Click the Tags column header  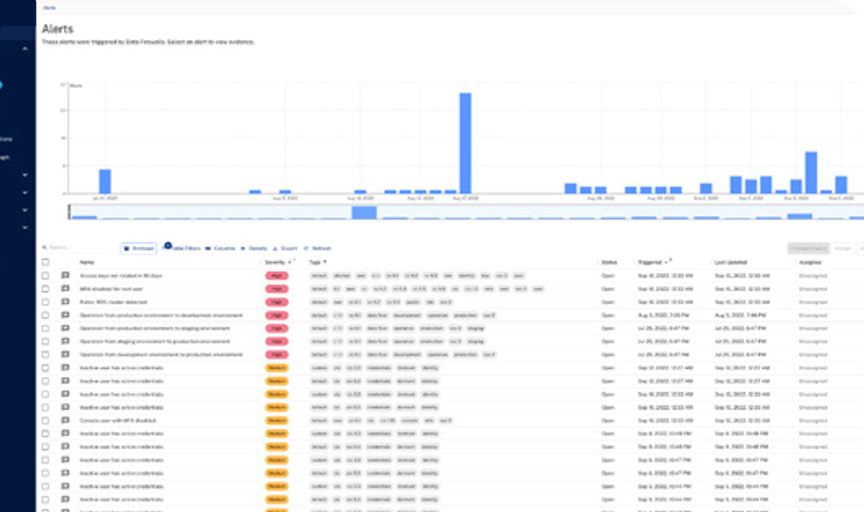pyautogui.click(x=315, y=262)
